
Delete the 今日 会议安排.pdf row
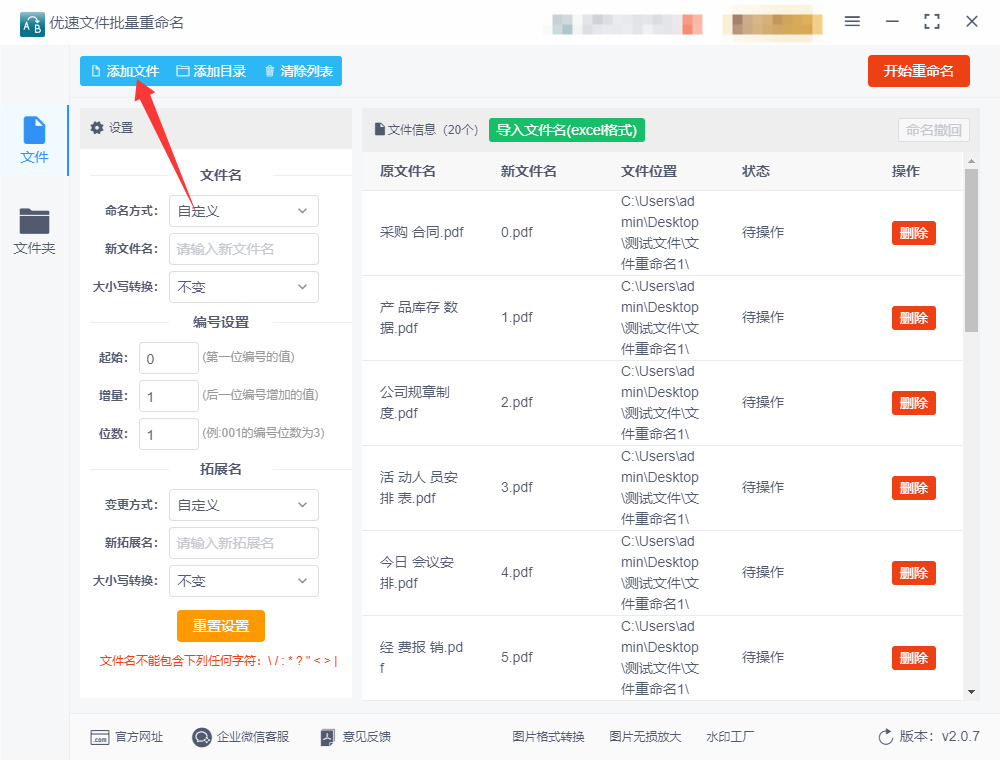click(913, 573)
